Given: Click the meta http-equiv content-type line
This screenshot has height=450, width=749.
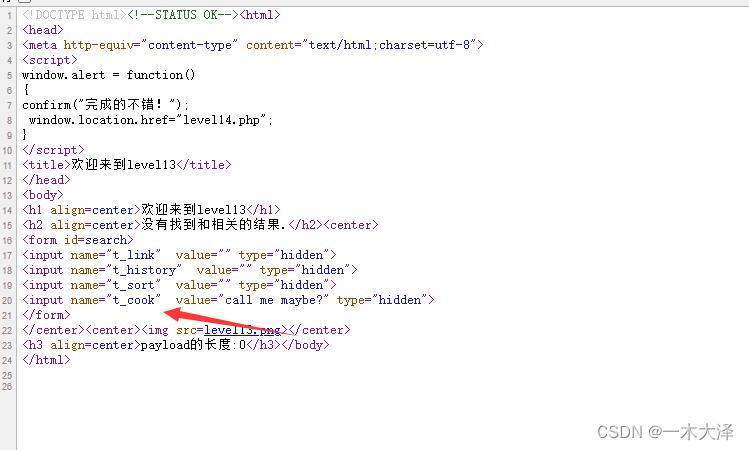Looking at the screenshot, I should (253, 45).
